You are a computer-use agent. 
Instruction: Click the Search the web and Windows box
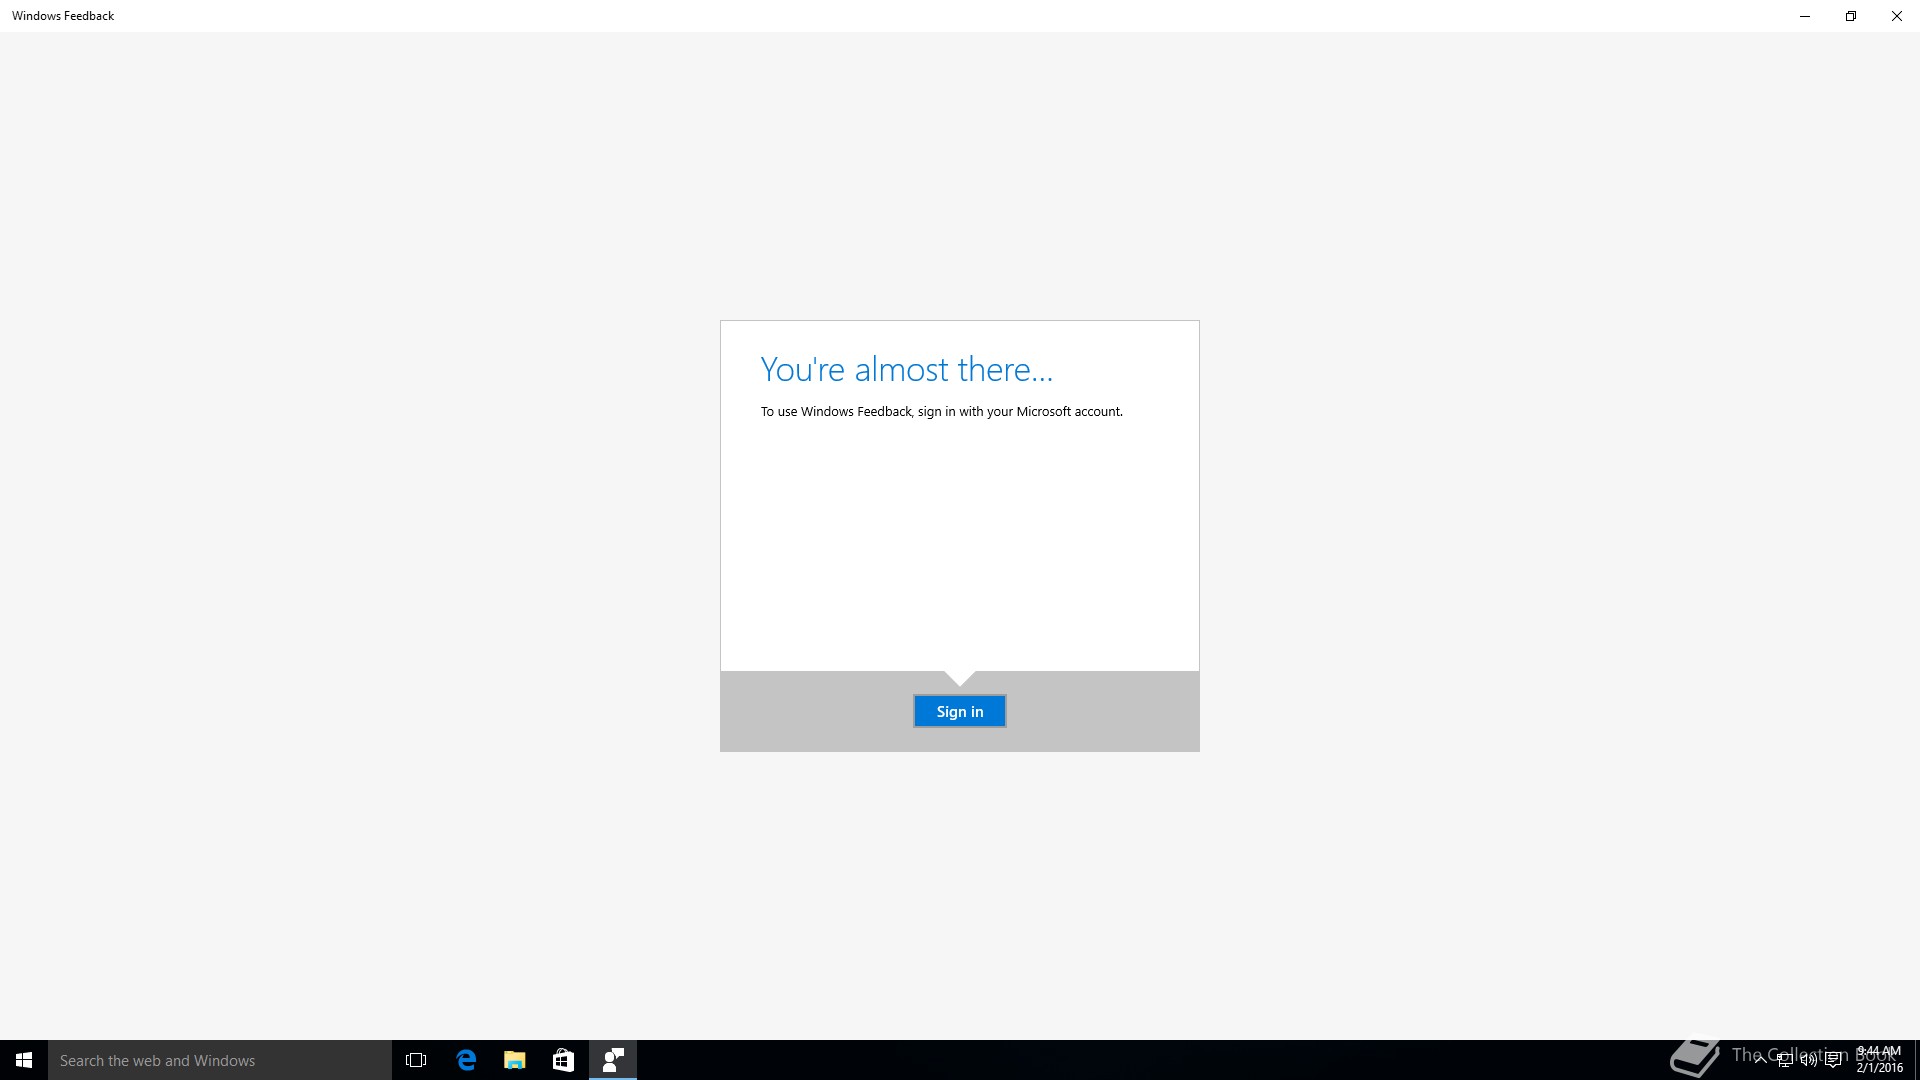[x=220, y=1060]
